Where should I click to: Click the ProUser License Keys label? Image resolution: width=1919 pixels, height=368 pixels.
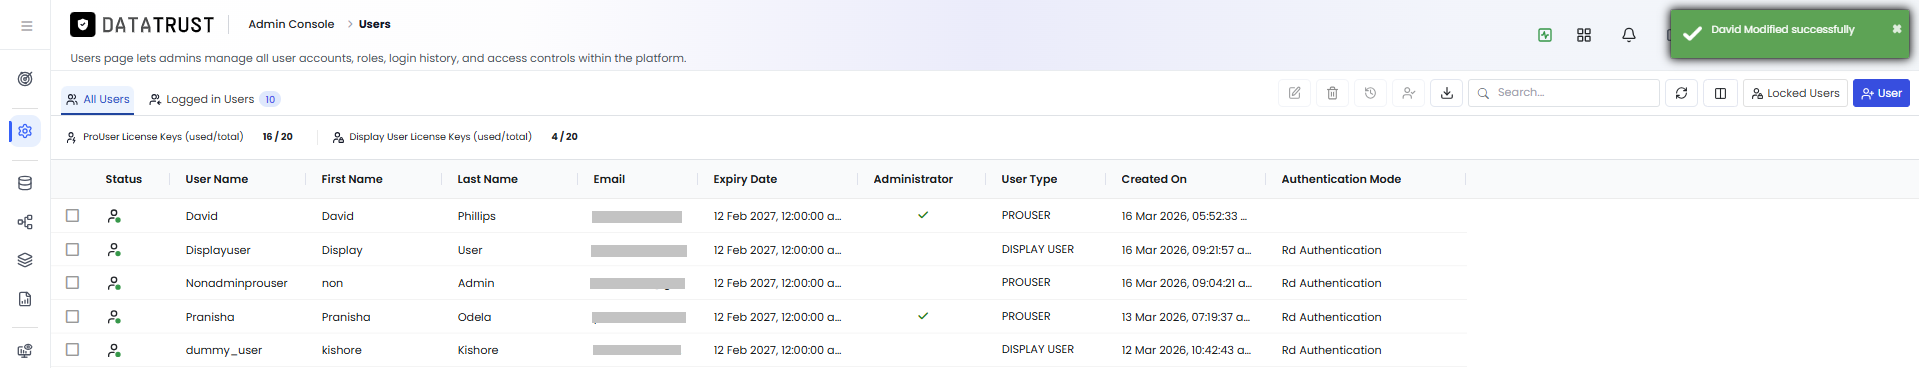pyautogui.click(x=163, y=137)
